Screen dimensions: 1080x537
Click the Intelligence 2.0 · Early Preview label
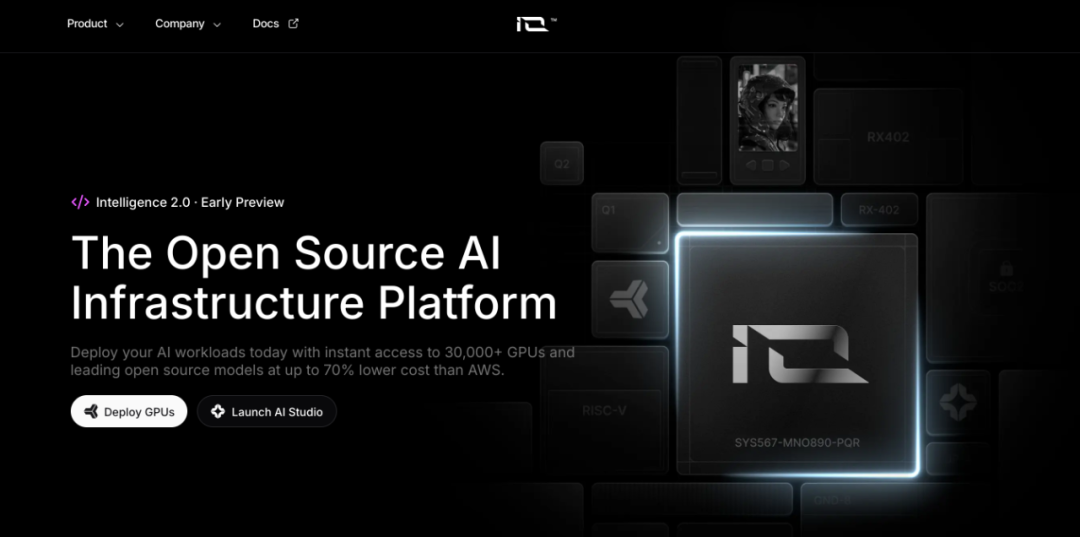[190, 202]
